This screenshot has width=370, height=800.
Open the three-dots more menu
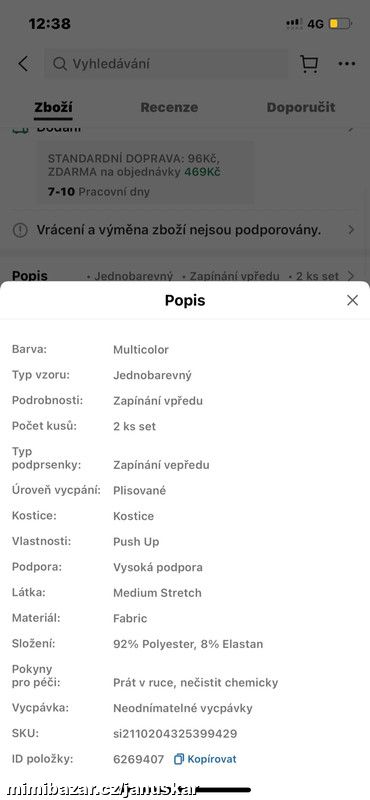pyautogui.click(x=347, y=64)
